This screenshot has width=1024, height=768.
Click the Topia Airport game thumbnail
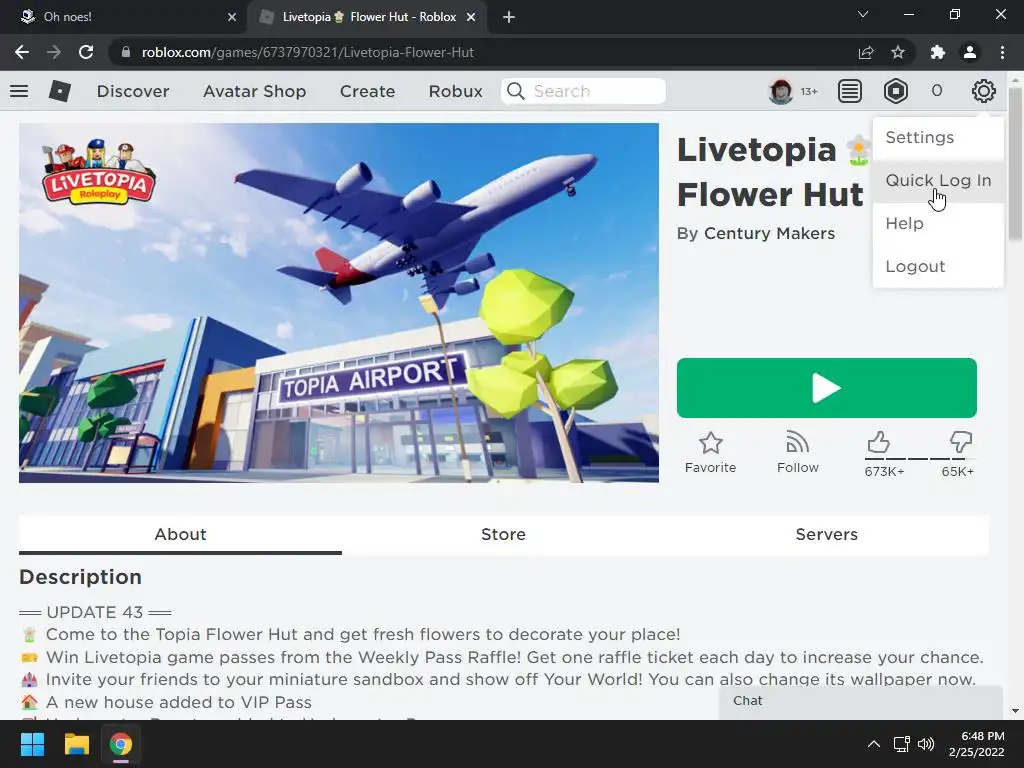pyautogui.click(x=339, y=303)
